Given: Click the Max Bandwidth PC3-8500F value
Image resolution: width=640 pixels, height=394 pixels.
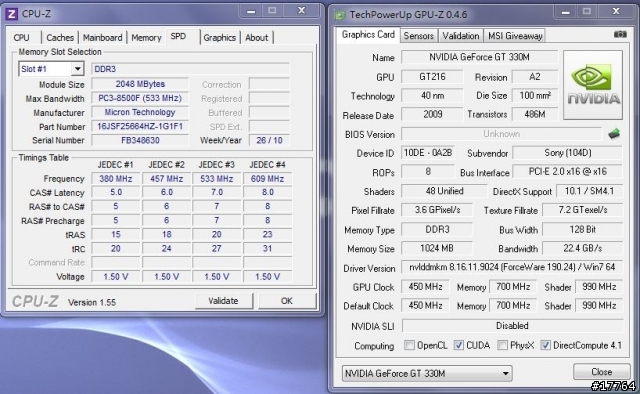Looking at the screenshot, I should point(140,98).
